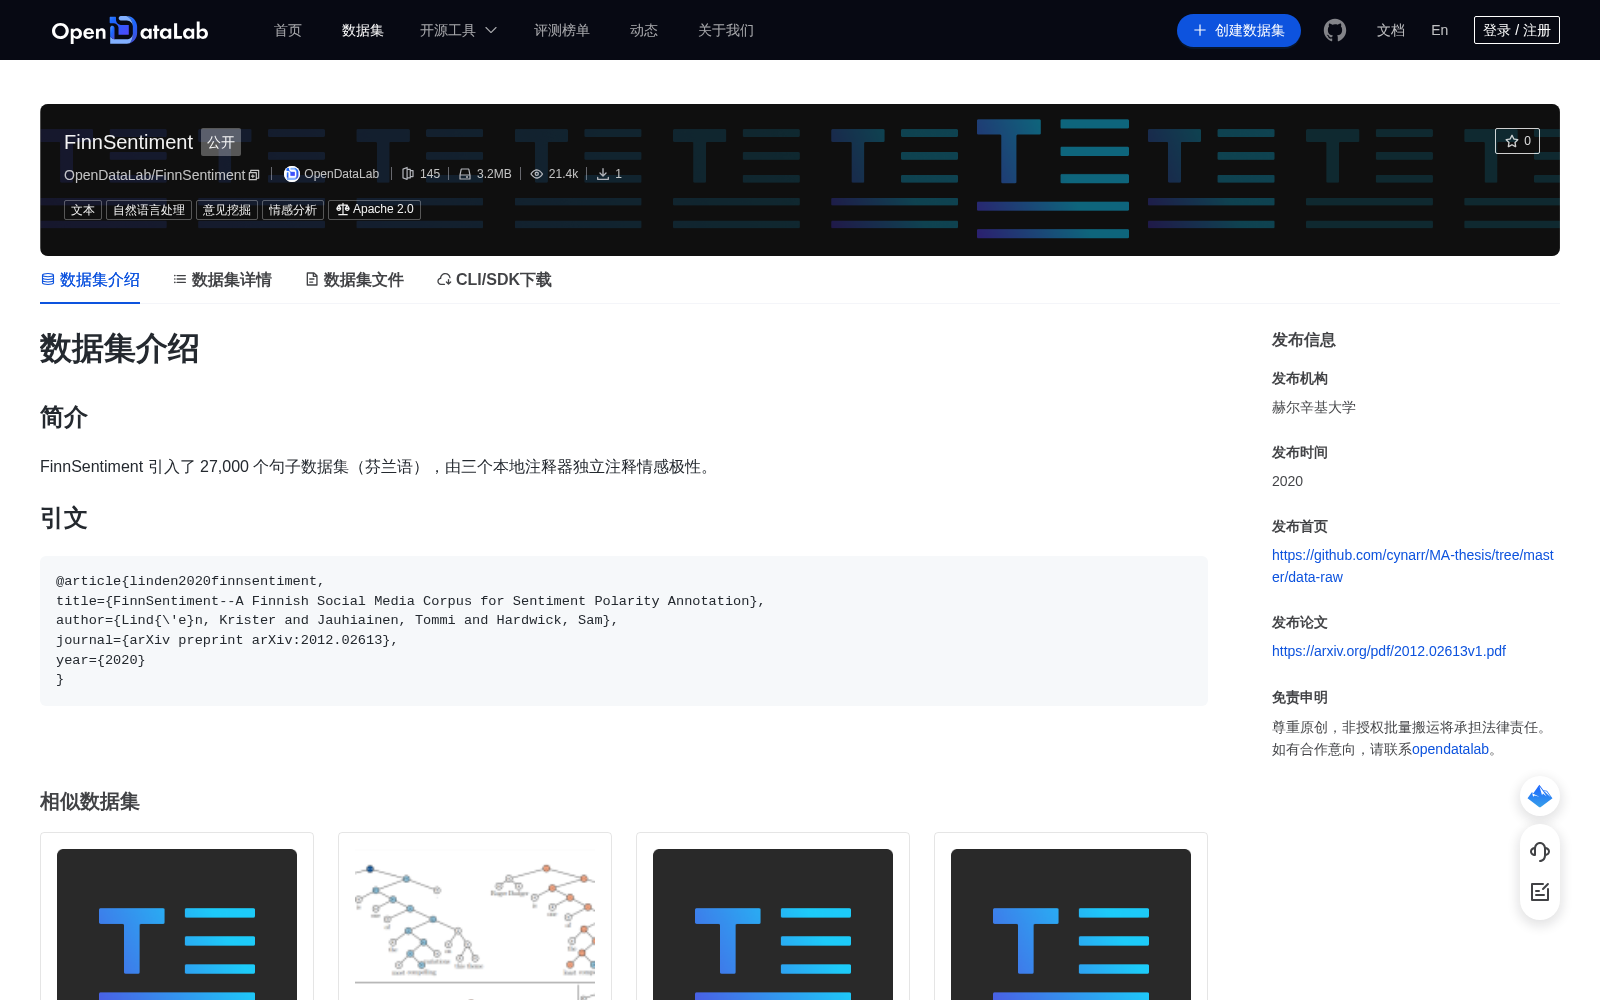Switch to 数据集文件 tab

click(354, 280)
